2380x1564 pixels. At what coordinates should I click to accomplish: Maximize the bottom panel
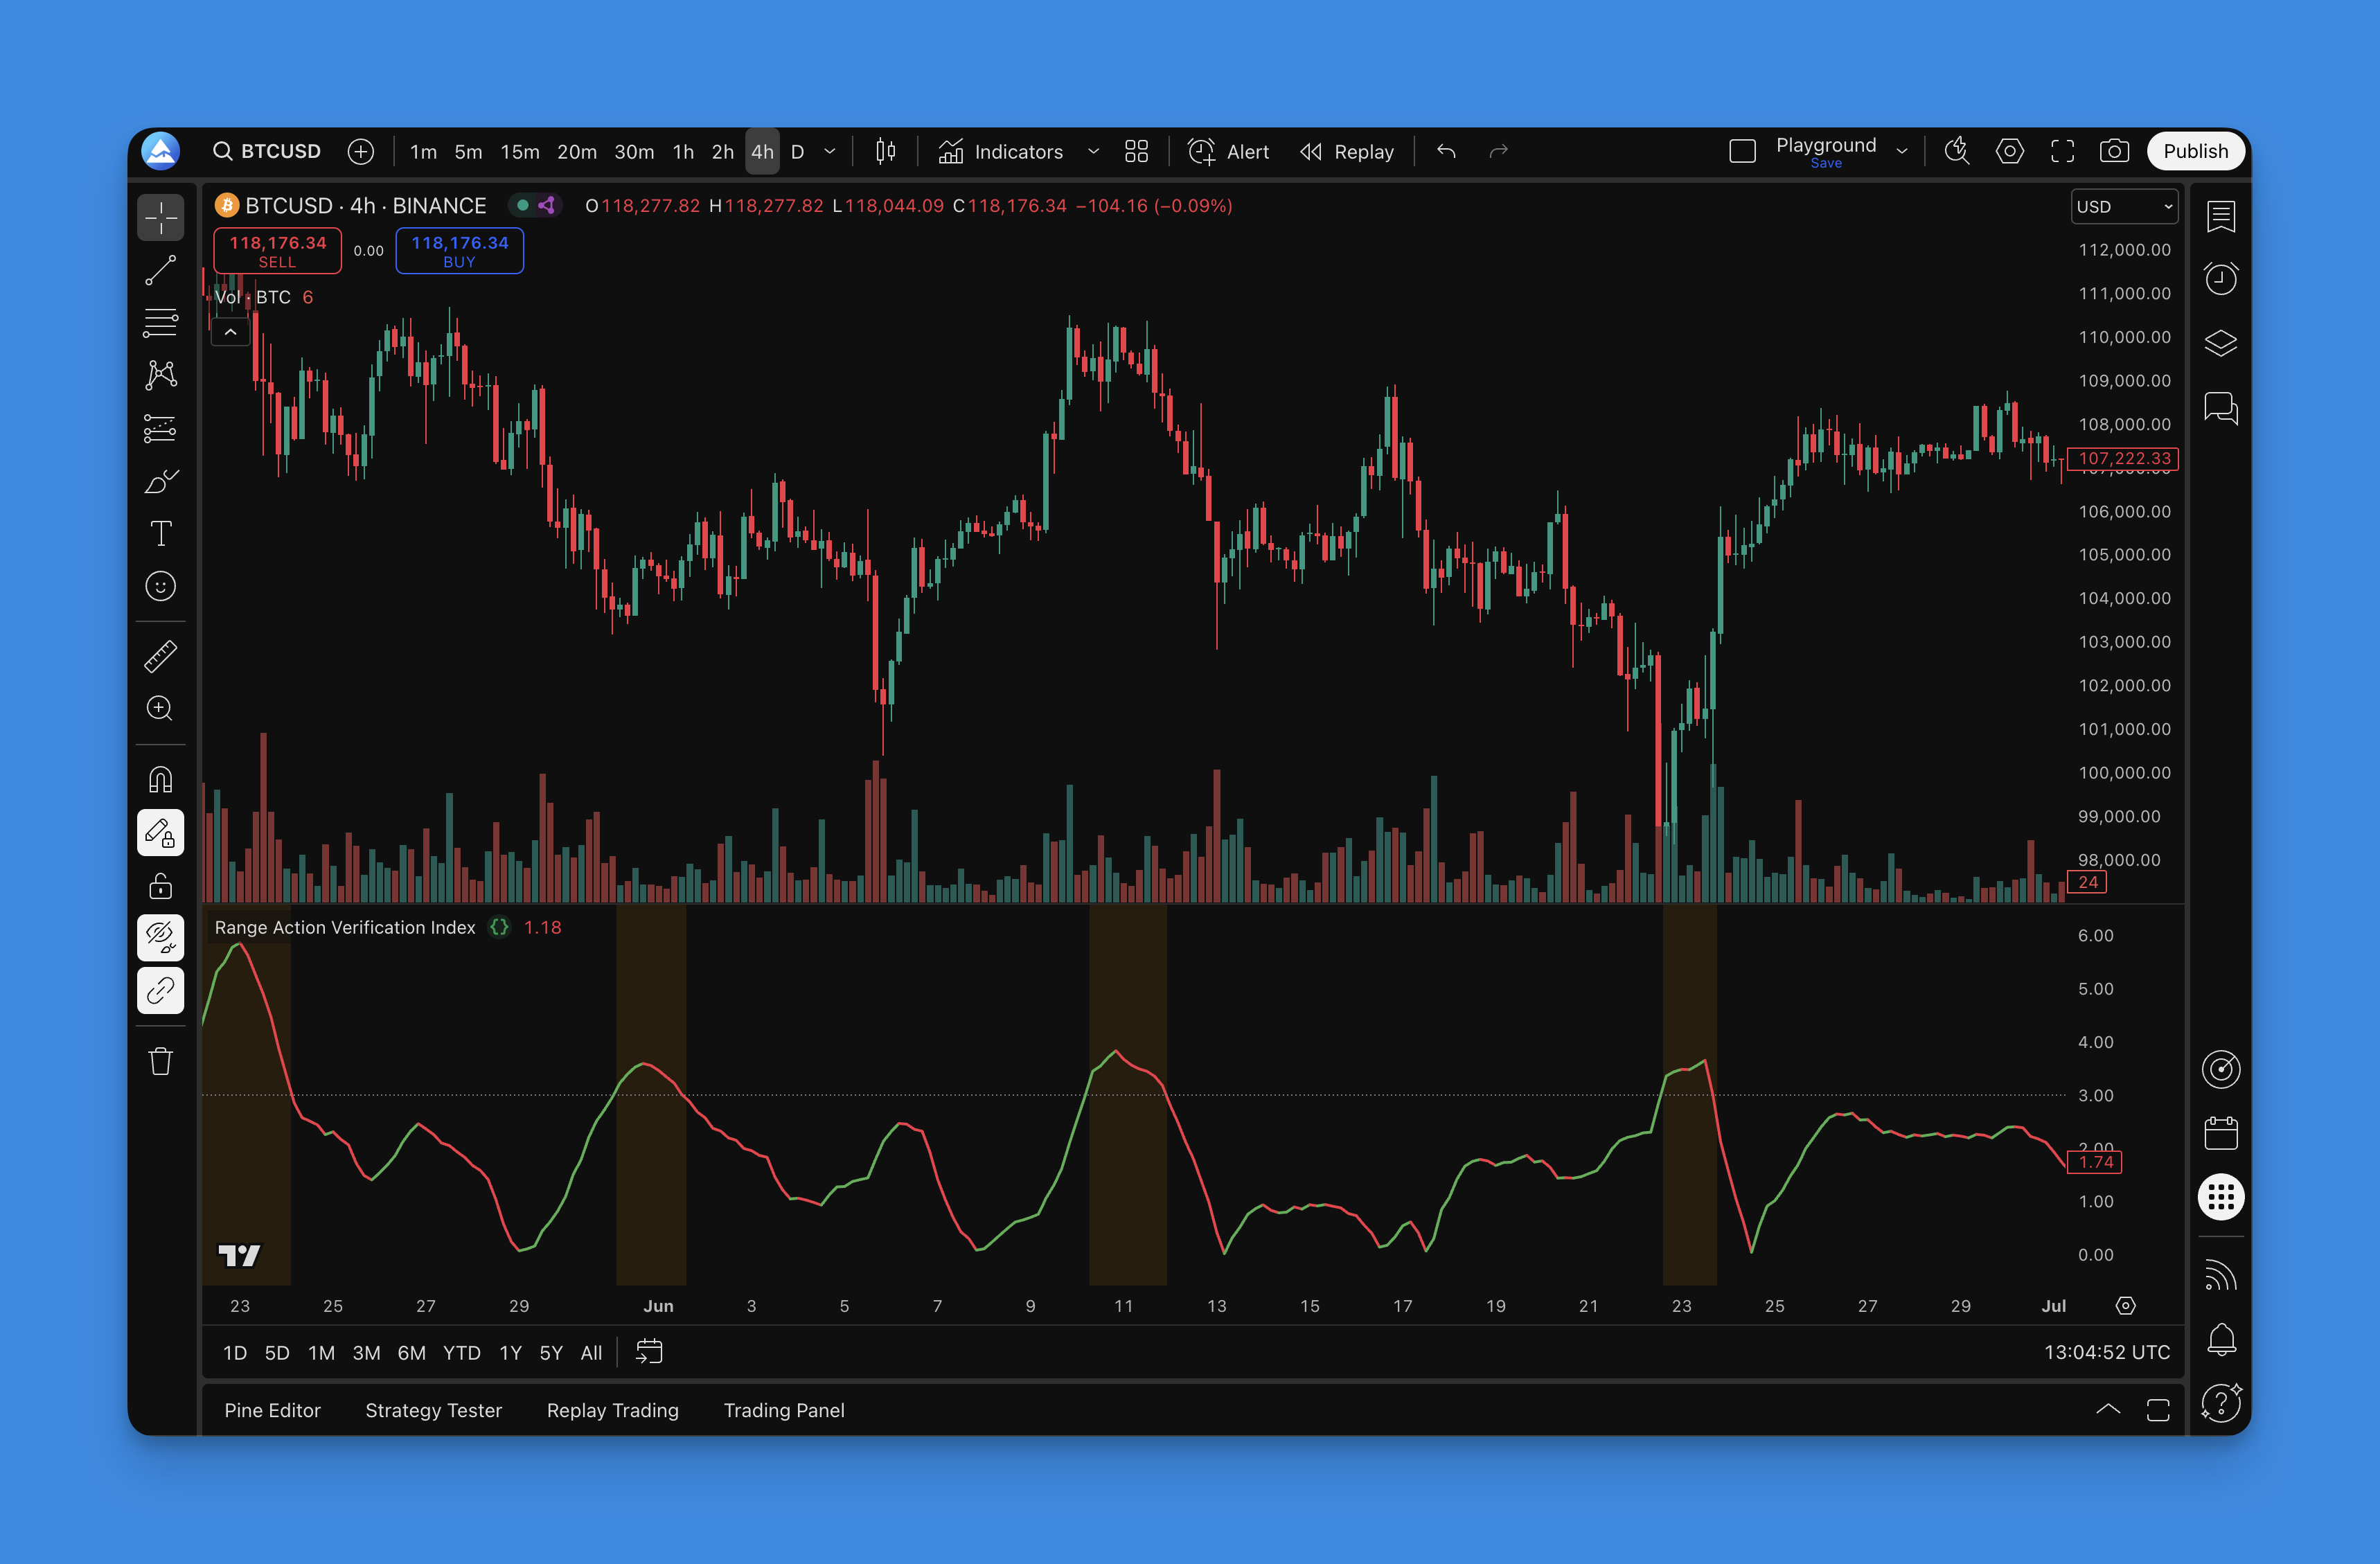coord(2158,1409)
